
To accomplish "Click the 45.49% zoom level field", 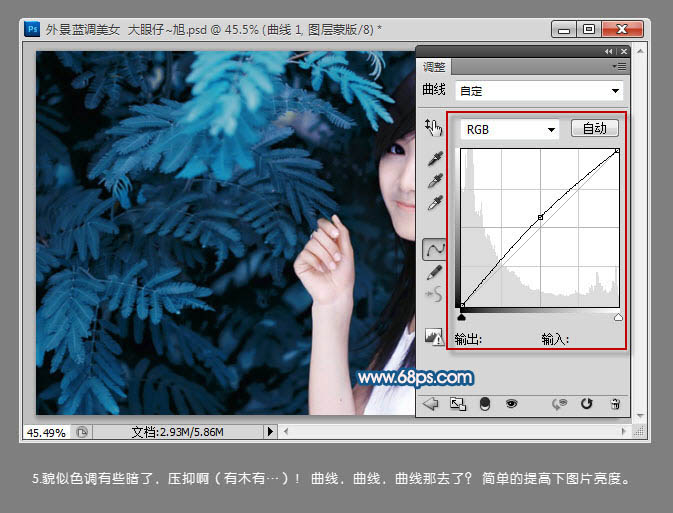I will [x=45, y=432].
